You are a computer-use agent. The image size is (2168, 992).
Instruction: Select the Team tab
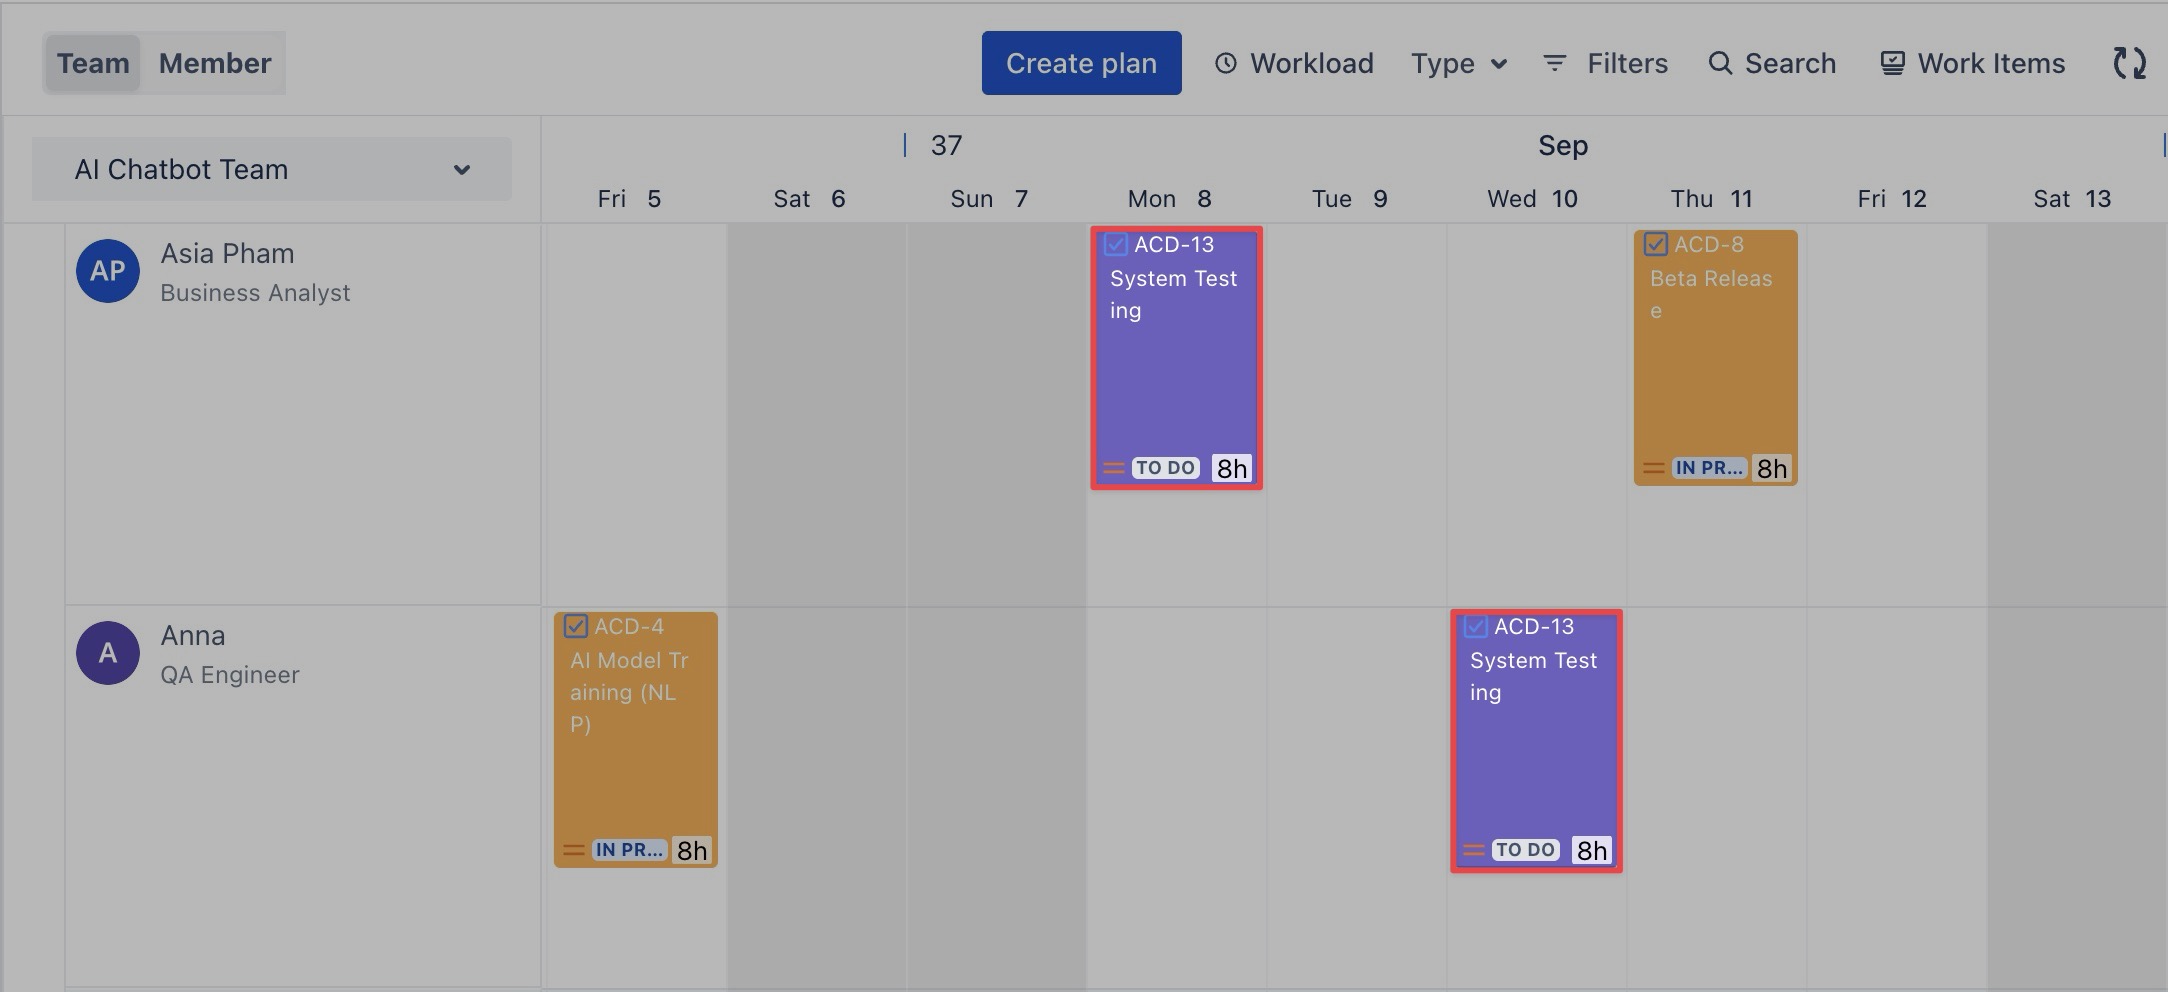[93, 63]
